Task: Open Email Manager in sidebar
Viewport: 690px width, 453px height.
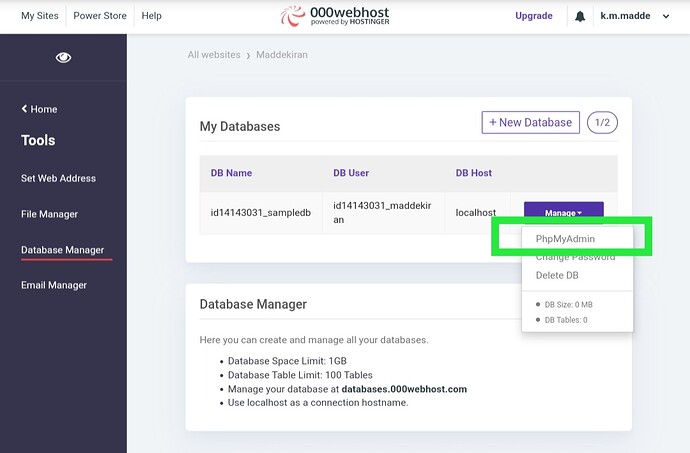Action: point(54,285)
